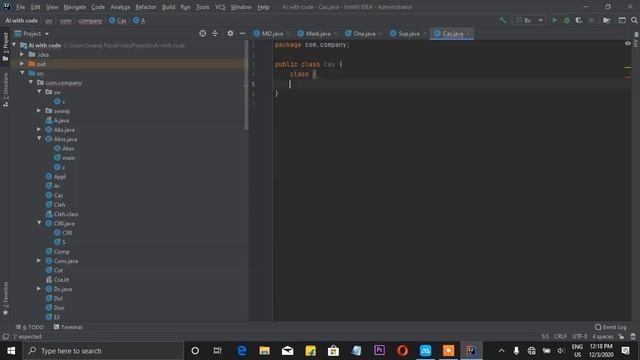This screenshot has height=360, width=640.
Task: Collapse the src folder
Action: (x=22, y=73)
